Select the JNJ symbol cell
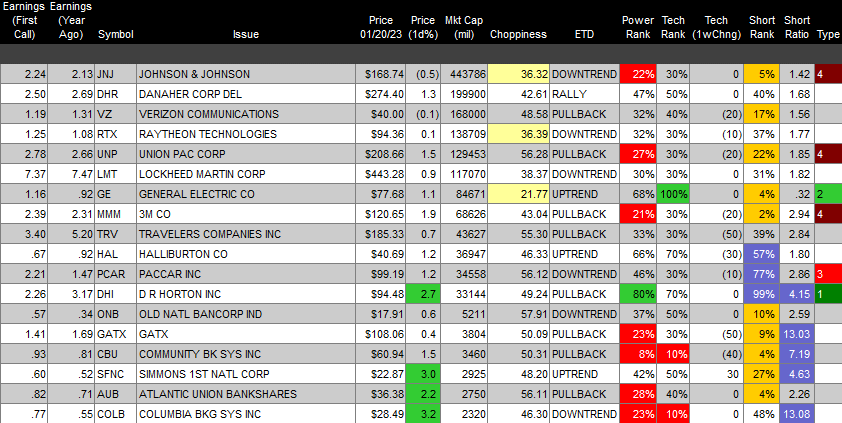The height and width of the screenshot is (423, 842). click(x=115, y=74)
